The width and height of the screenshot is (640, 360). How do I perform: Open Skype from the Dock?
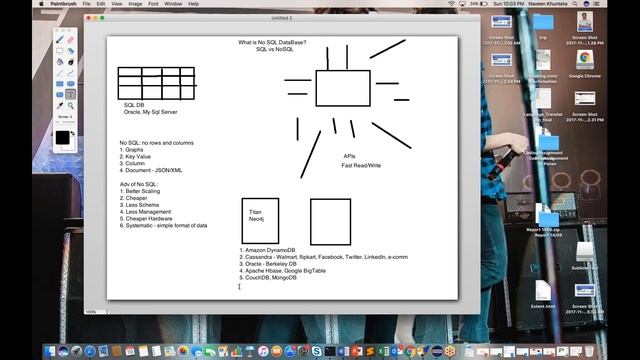(316, 351)
